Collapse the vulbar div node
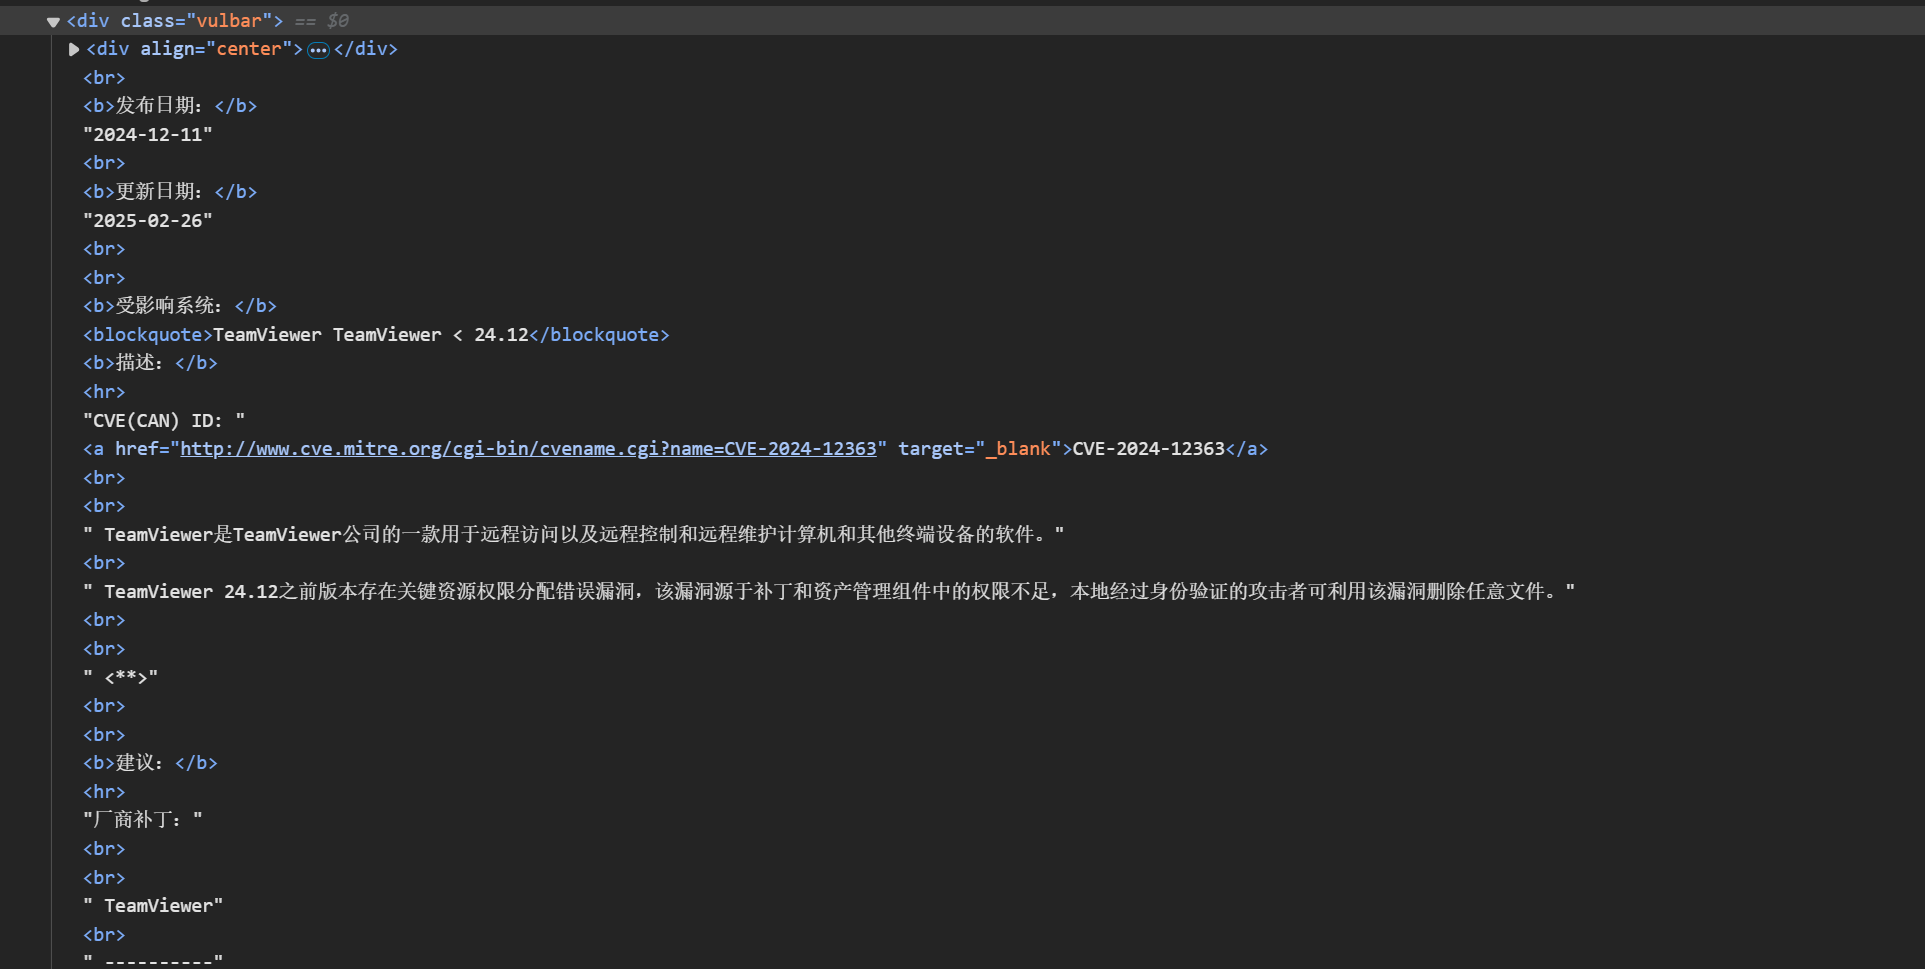 pyautogui.click(x=54, y=21)
